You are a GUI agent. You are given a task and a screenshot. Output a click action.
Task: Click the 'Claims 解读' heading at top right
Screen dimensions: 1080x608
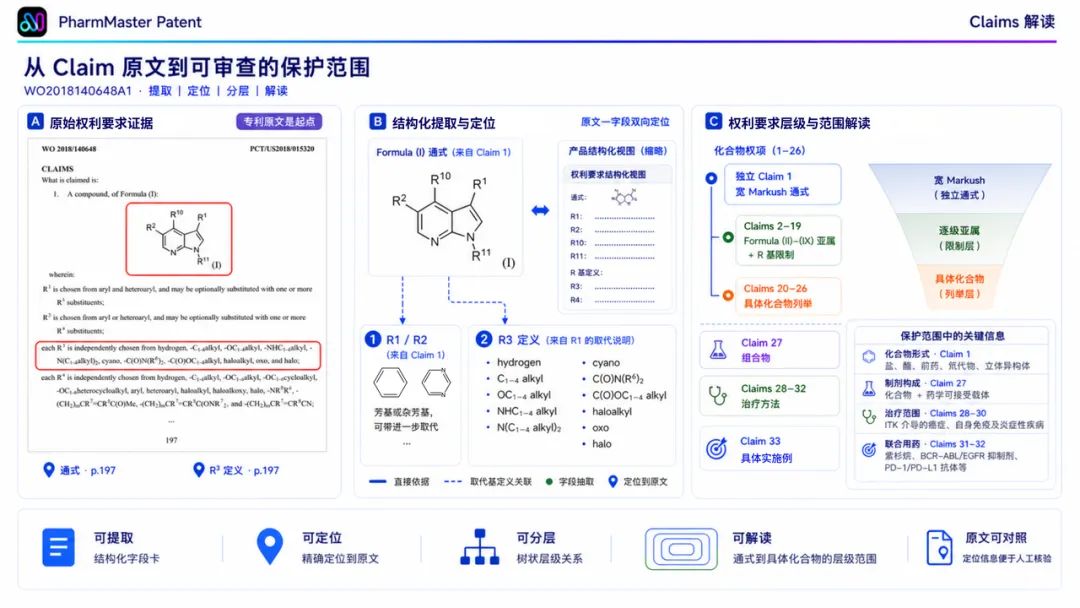pyautogui.click(x=1012, y=22)
